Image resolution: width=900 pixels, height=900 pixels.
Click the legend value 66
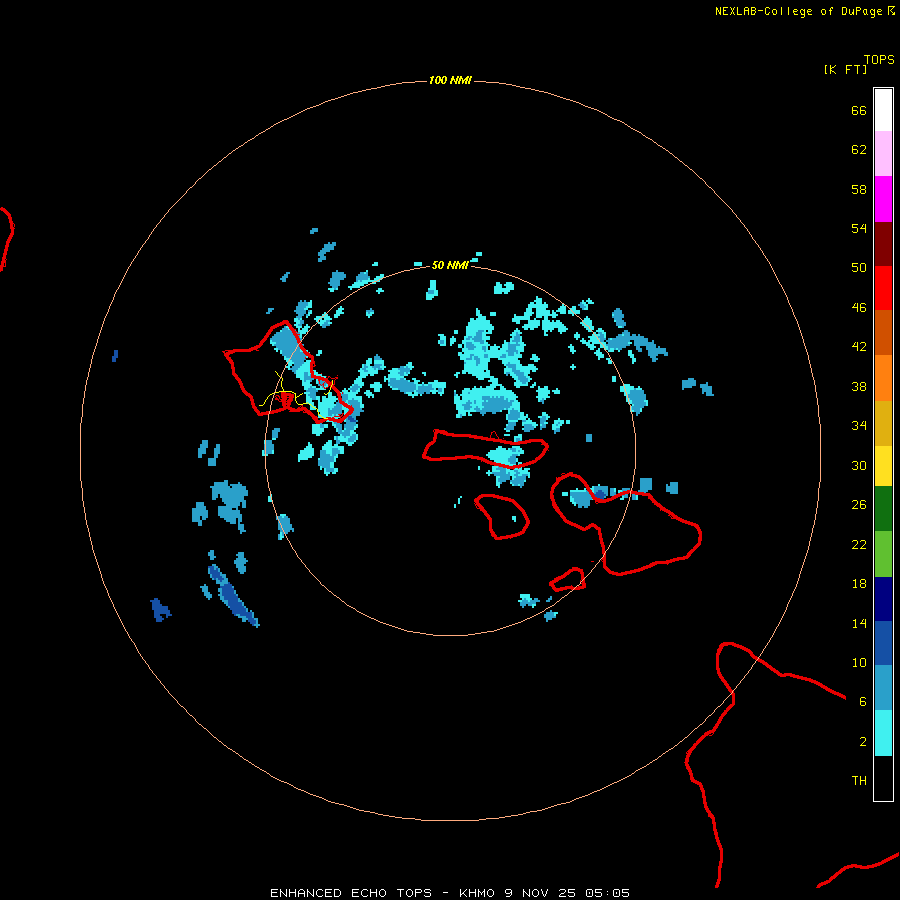click(x=859, y=110)
